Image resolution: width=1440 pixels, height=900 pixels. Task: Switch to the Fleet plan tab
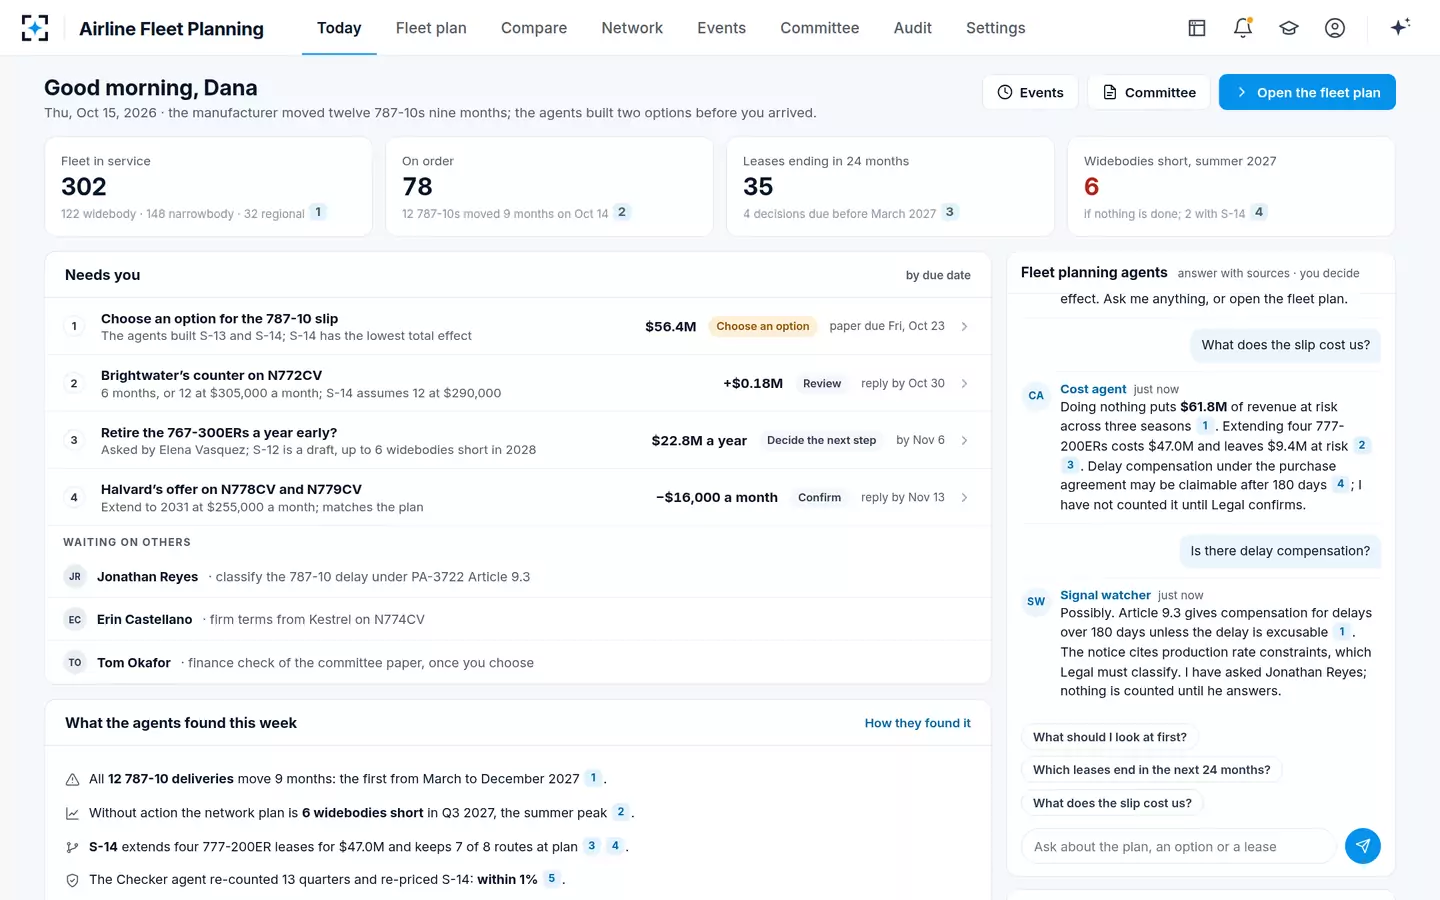(x=431, y=28)
